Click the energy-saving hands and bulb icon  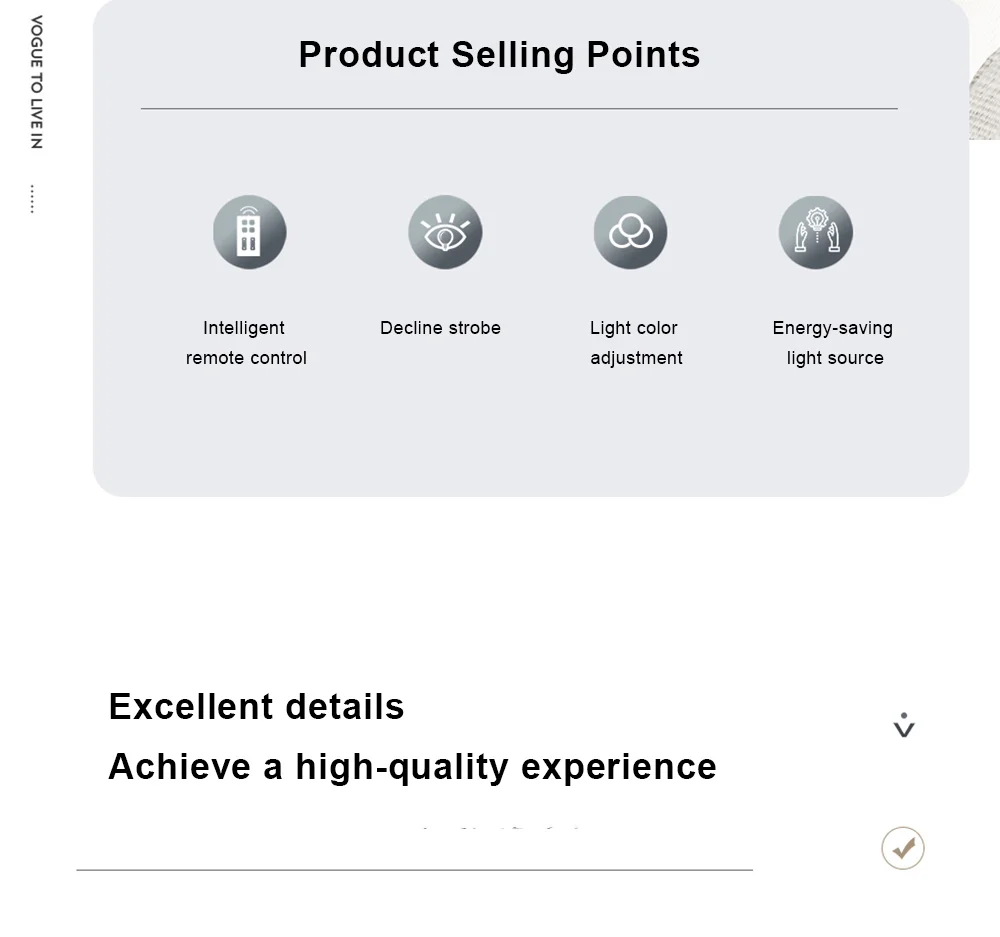click(816, 232)
